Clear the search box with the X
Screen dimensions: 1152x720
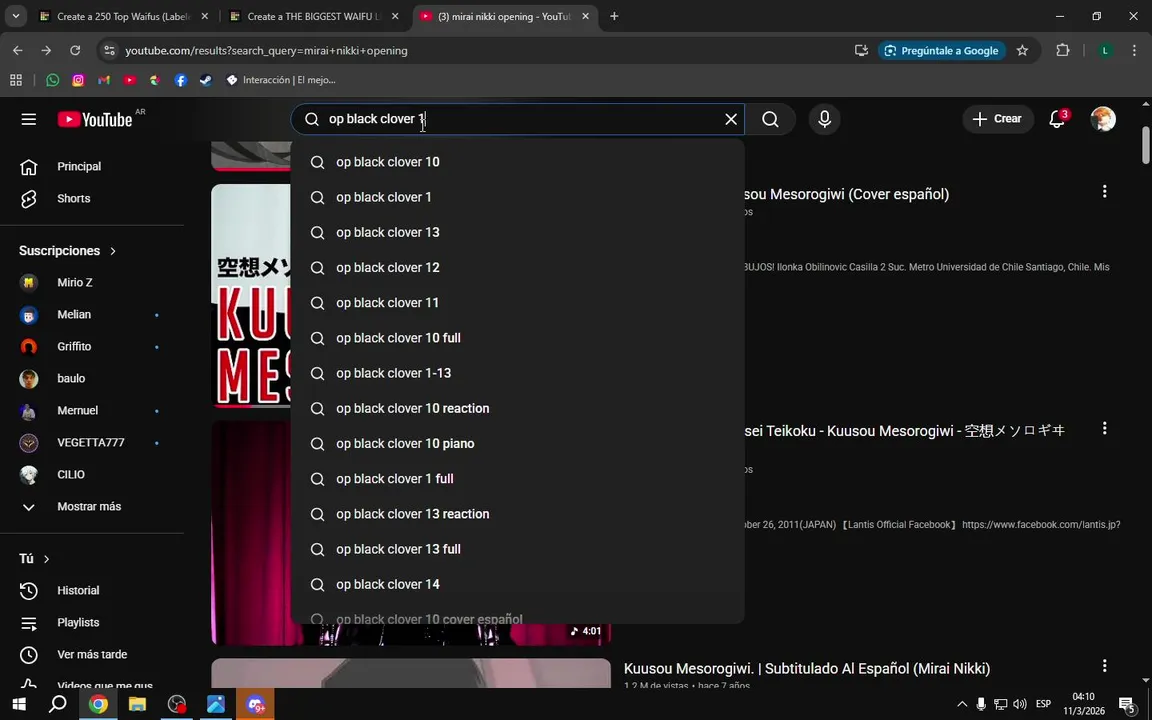point(731,119)
